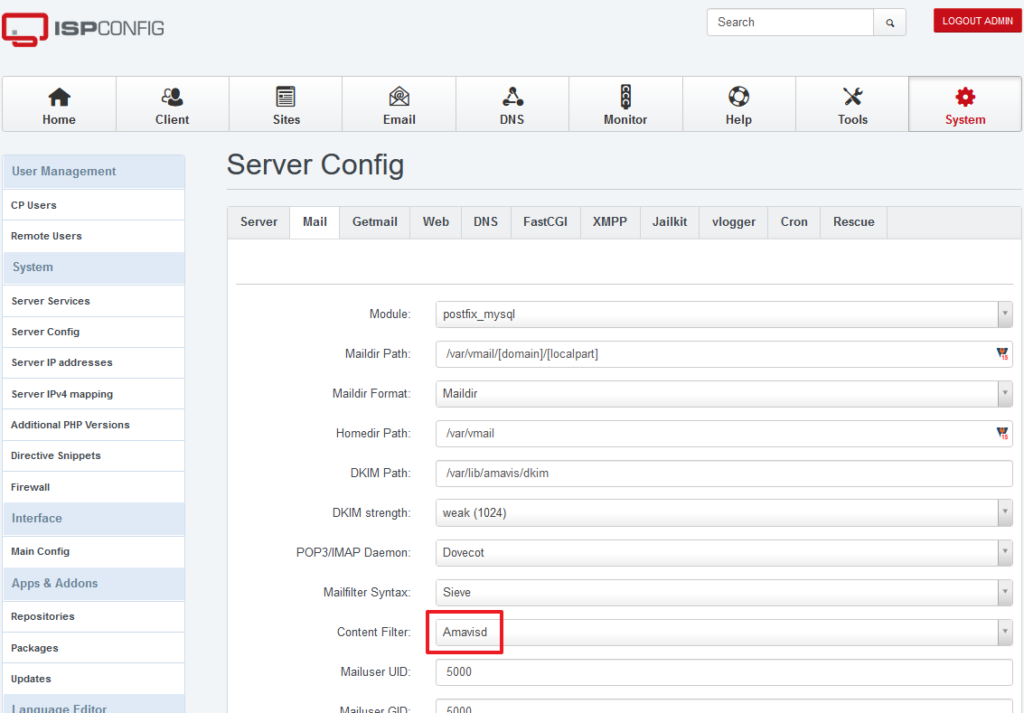Click the Maildir Path text field
This screenshot has width=1024, height=713.
pyautogui.click(x=724, y=354)
